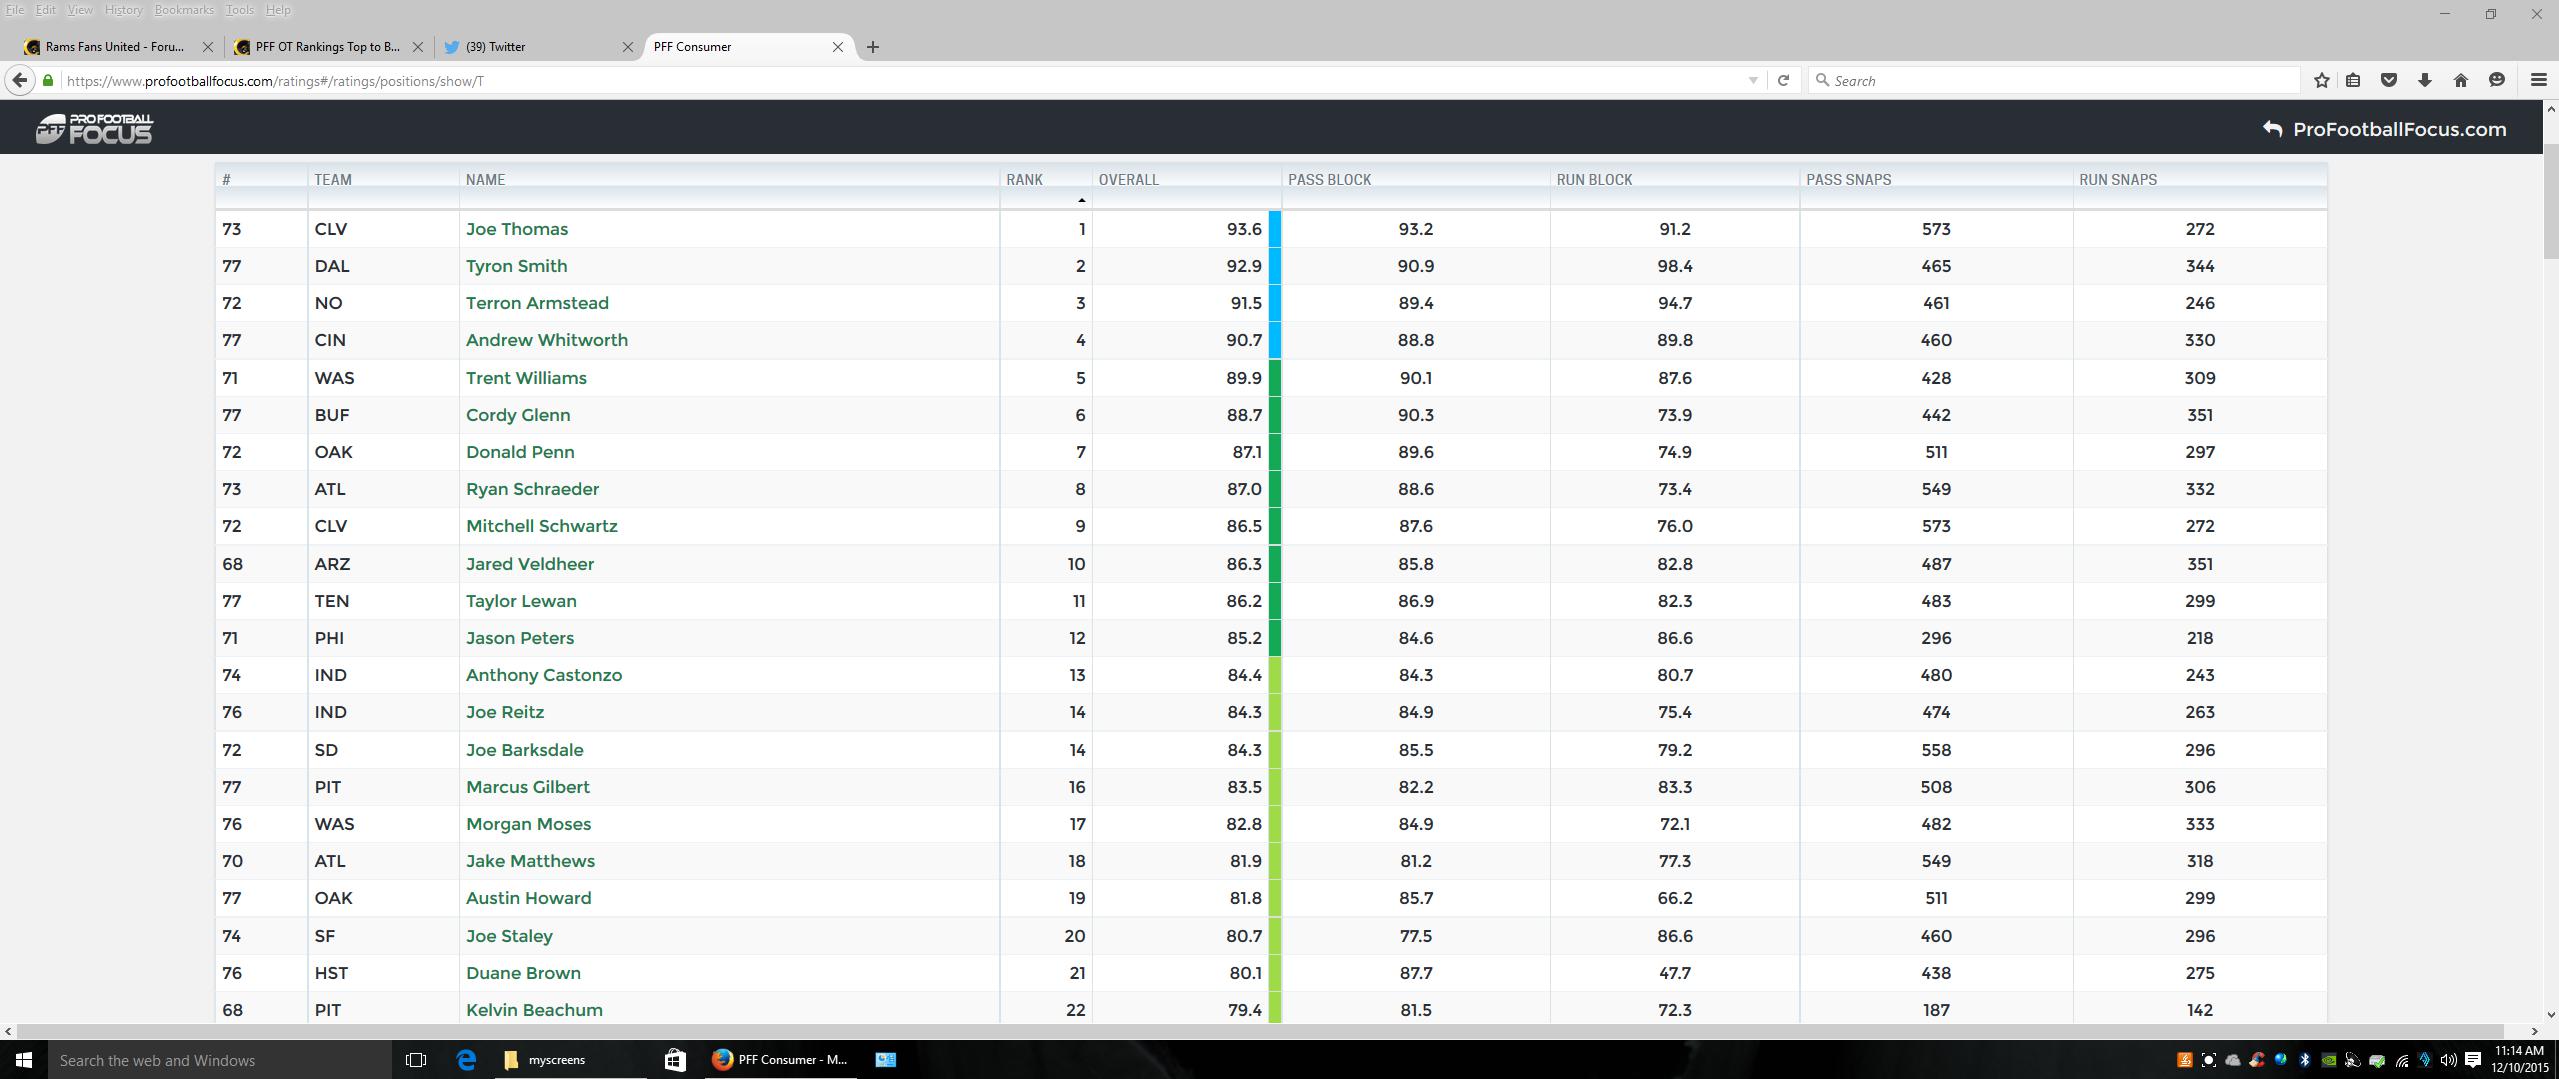Open Jason Peters player link
The image size is (2559, 1079).
[x=520, y=638]
